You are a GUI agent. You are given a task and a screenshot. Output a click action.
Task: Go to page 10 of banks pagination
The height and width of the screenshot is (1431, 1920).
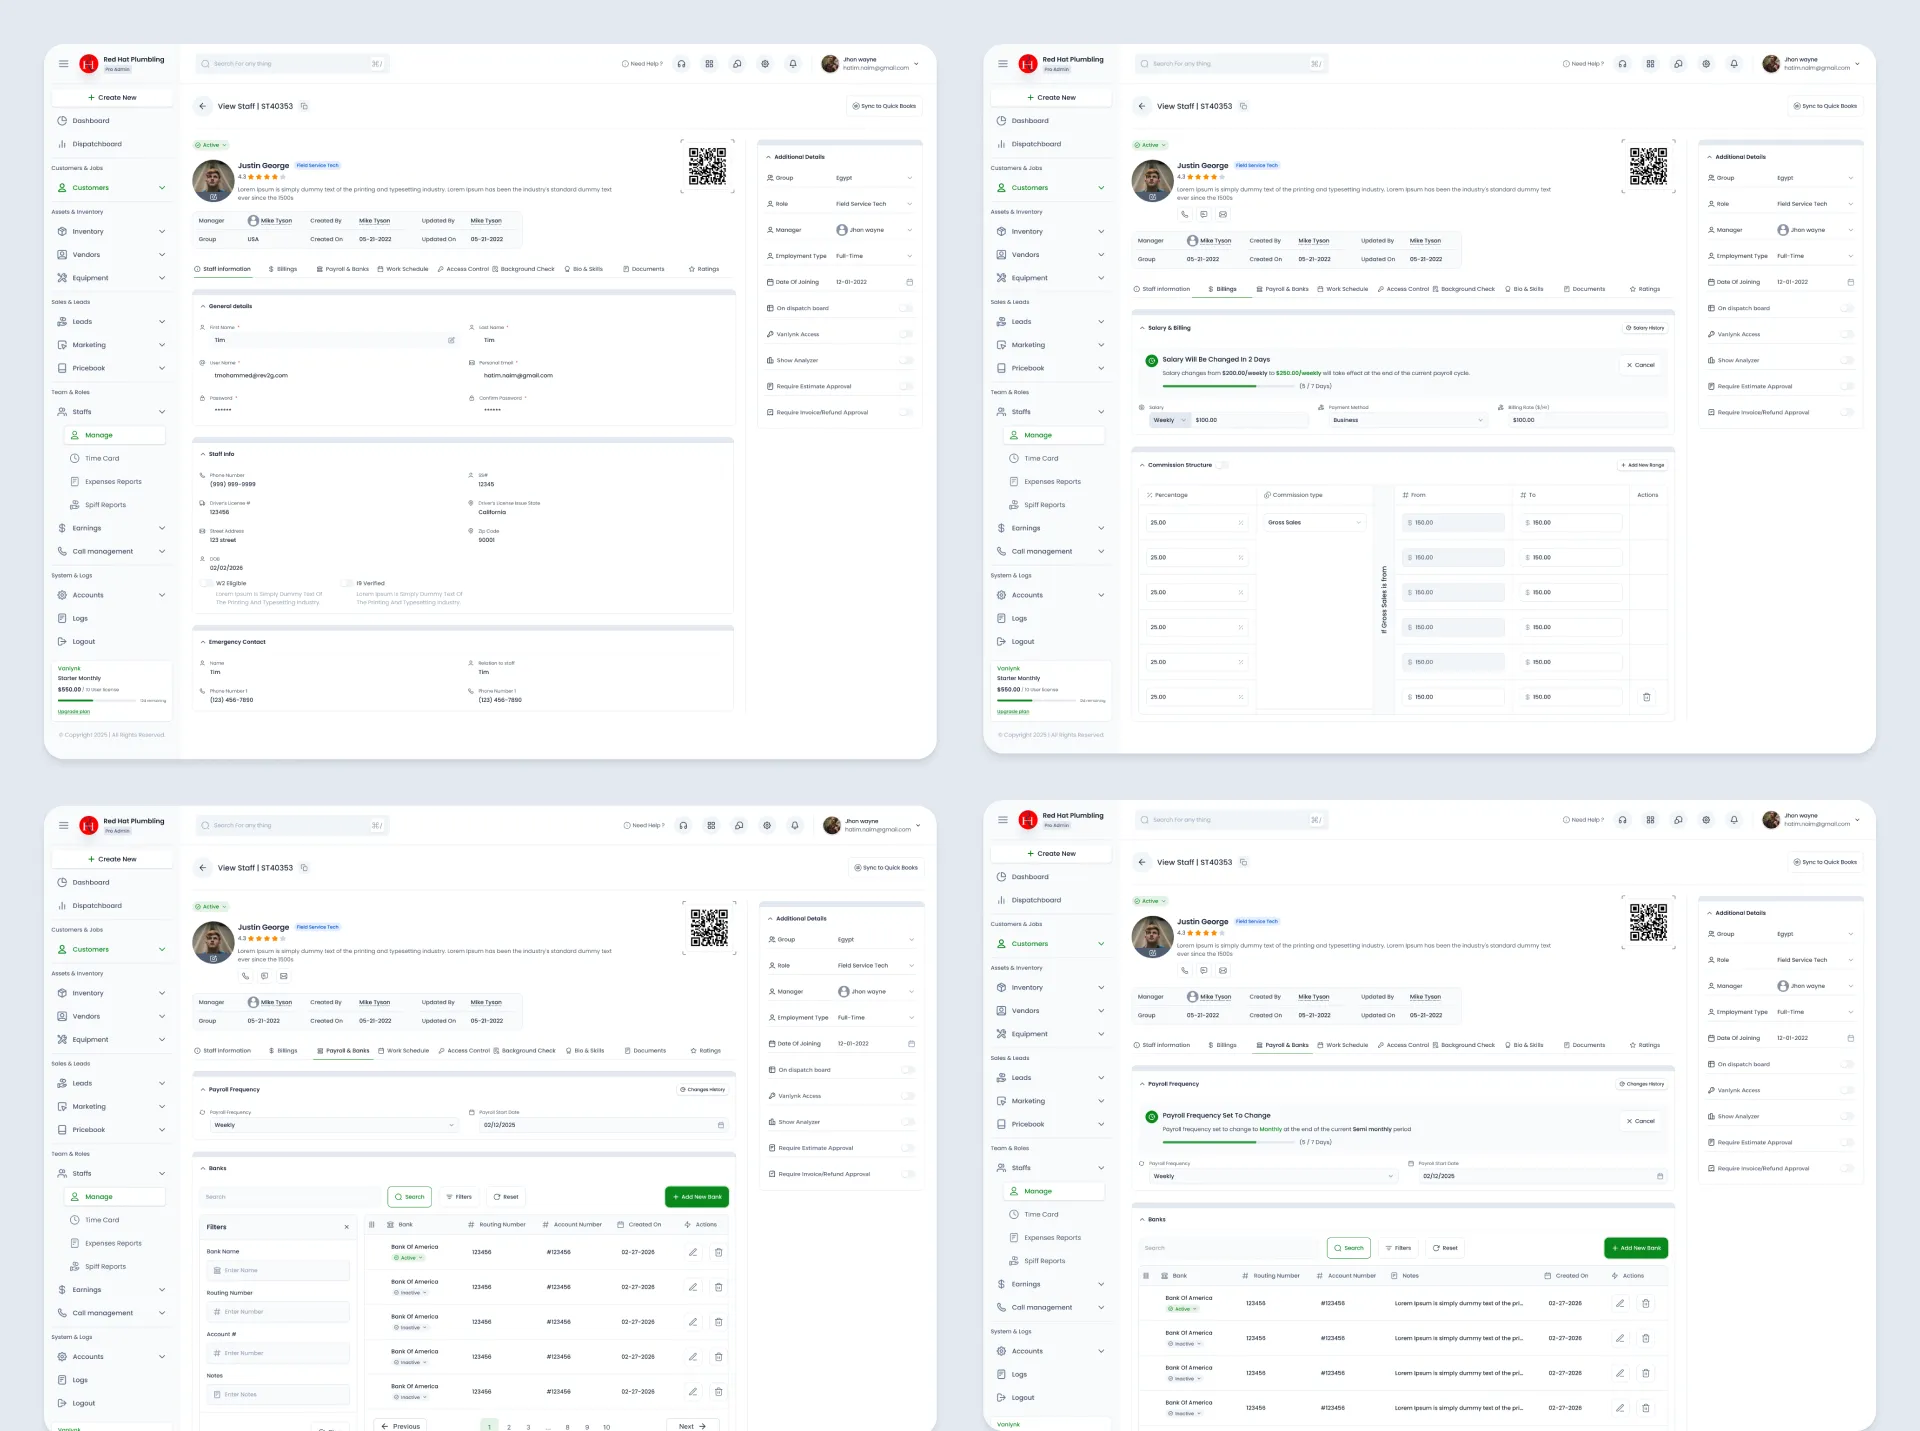pos(606,1427)
